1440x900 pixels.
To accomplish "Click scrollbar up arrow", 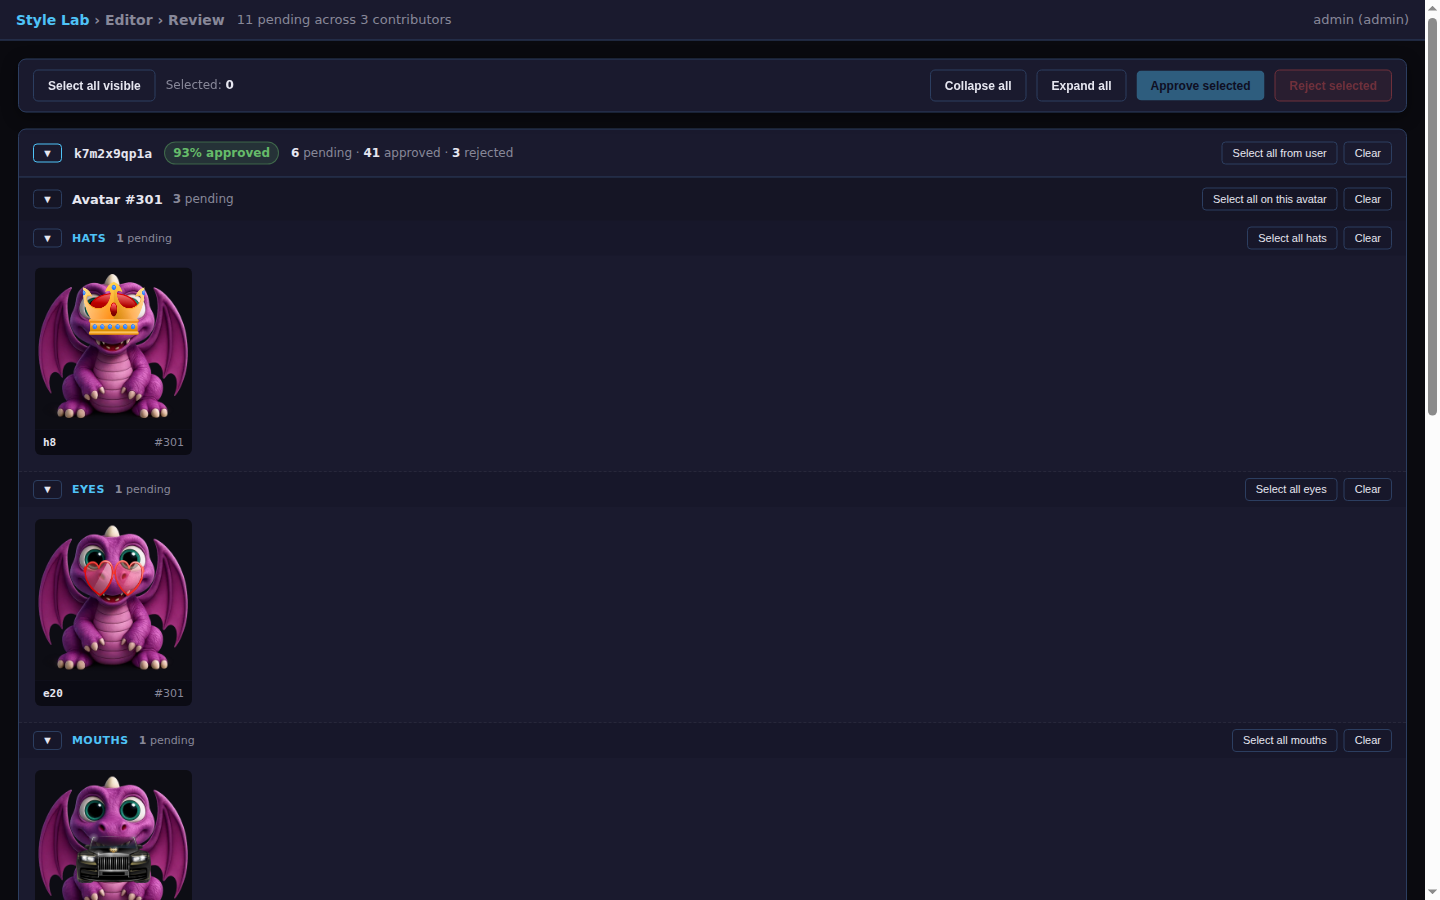I will point(1432,7).
